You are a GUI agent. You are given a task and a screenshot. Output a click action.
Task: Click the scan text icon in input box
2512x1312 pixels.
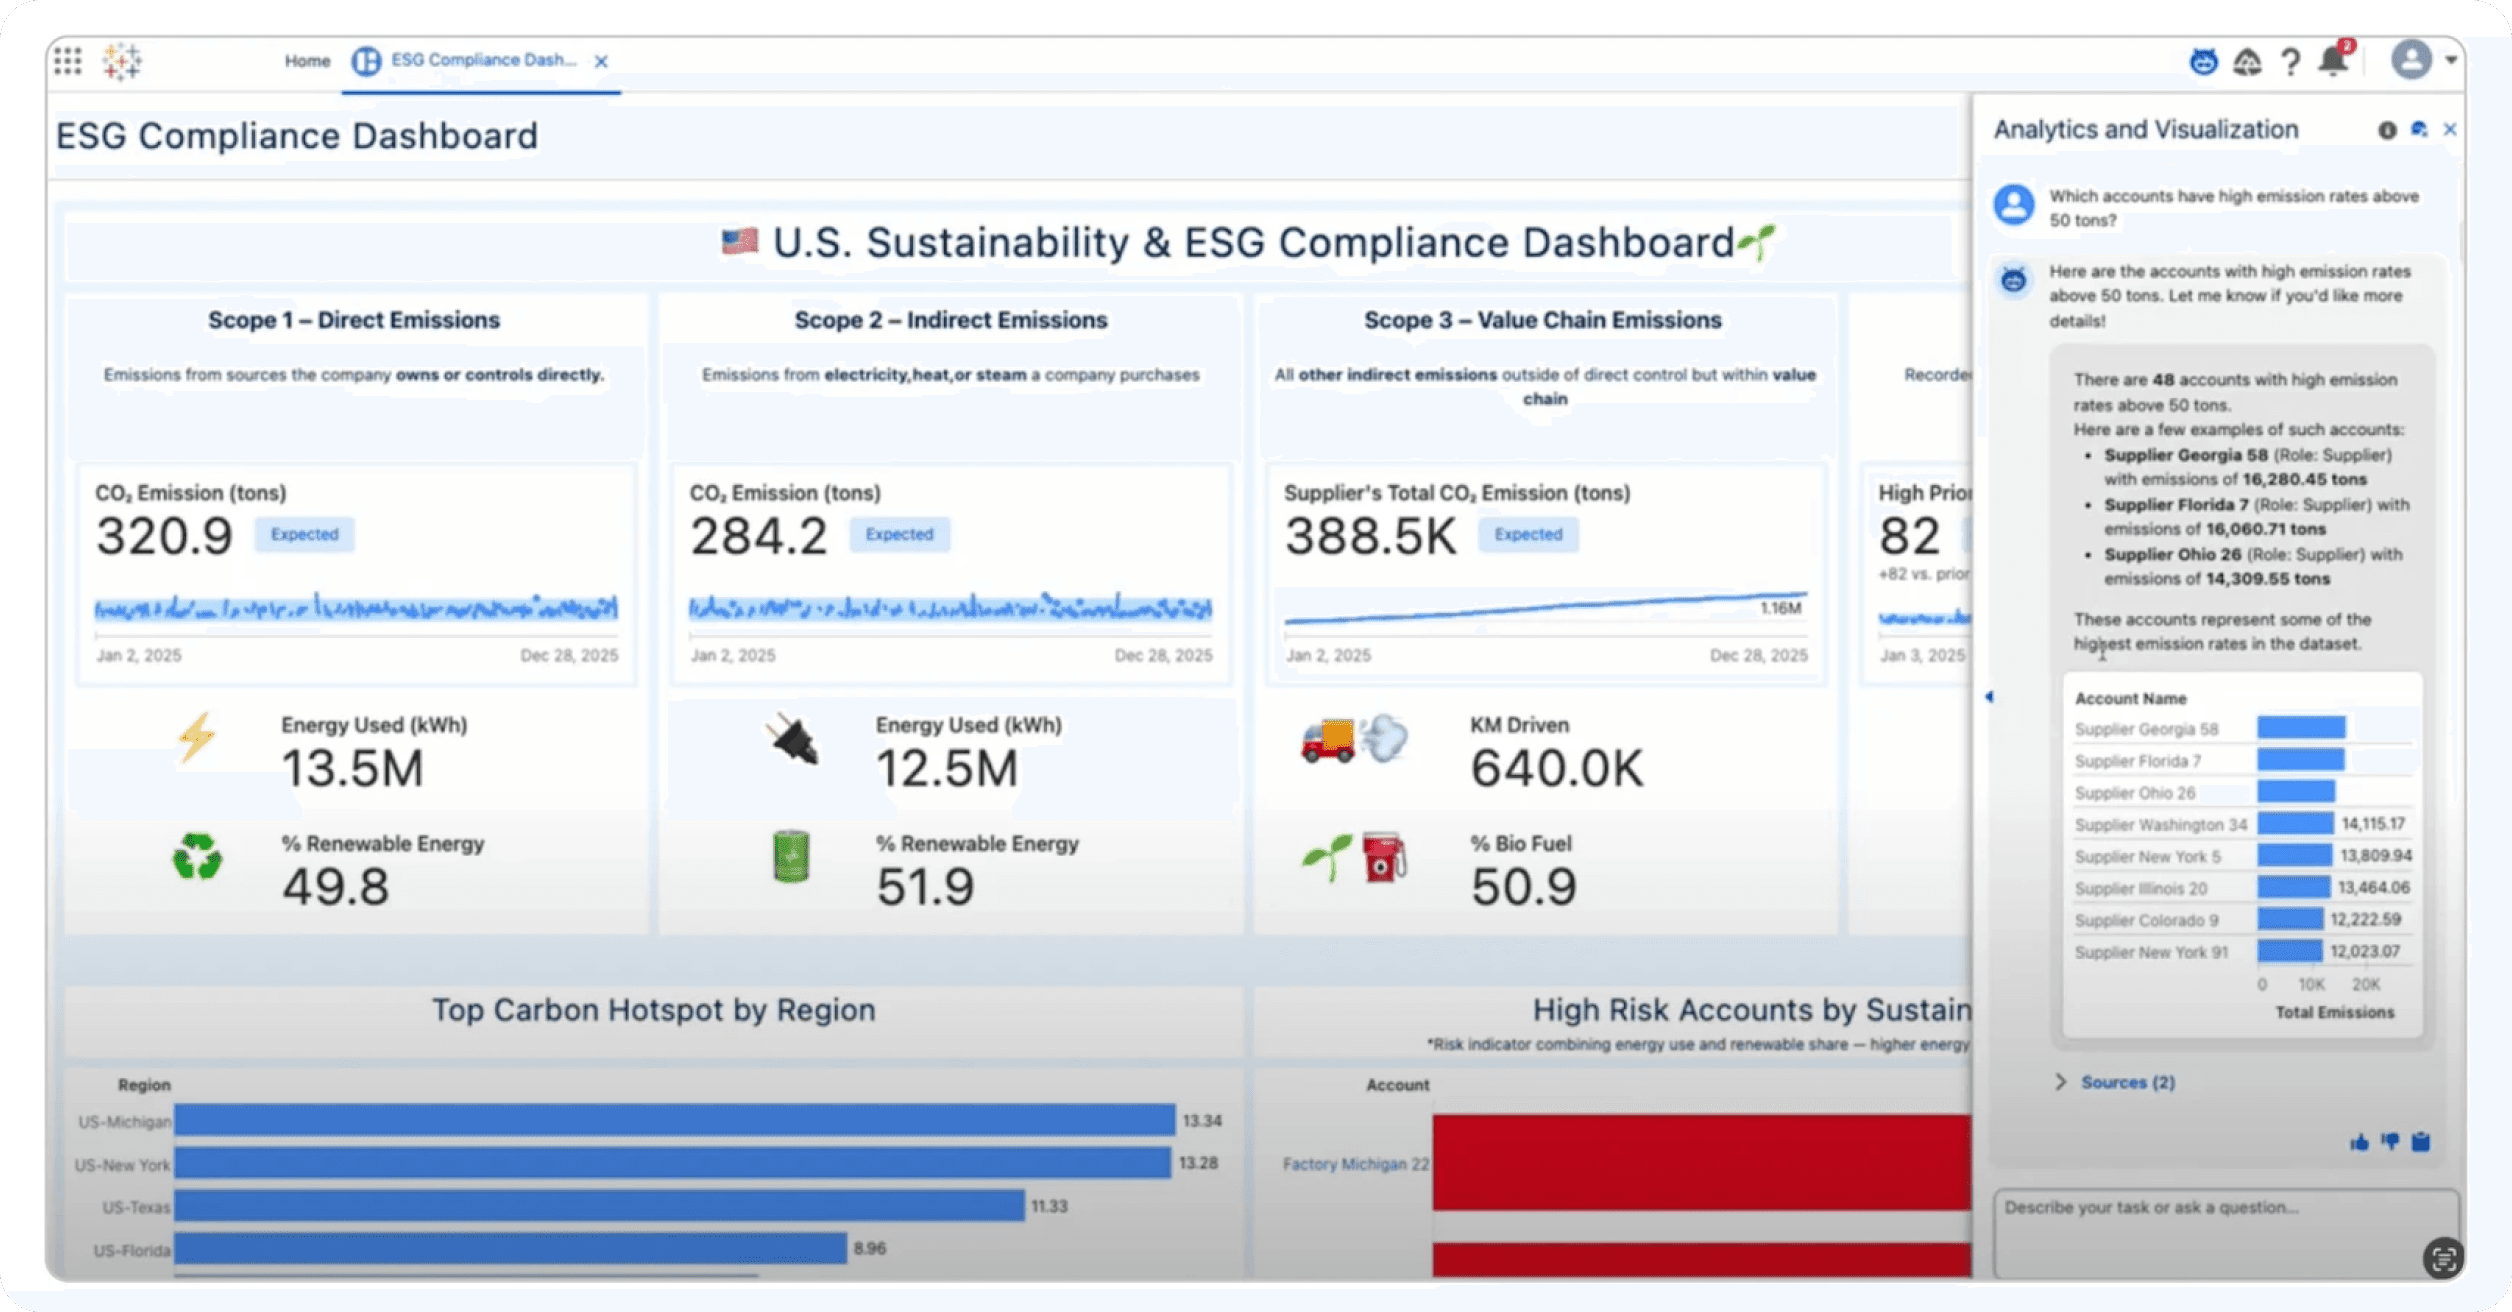pyautogui.click(x=2442, y=1258)
